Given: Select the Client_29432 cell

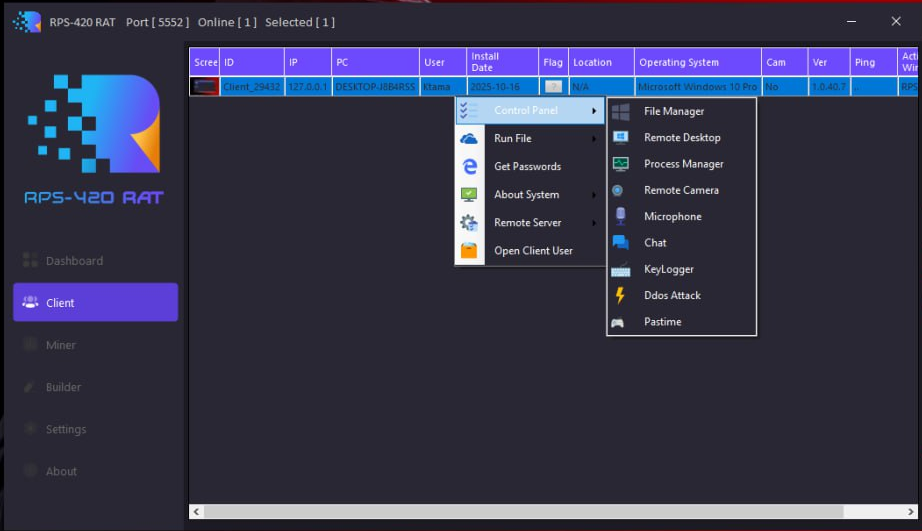Looking at the screenshot, I should click(252, 86).
